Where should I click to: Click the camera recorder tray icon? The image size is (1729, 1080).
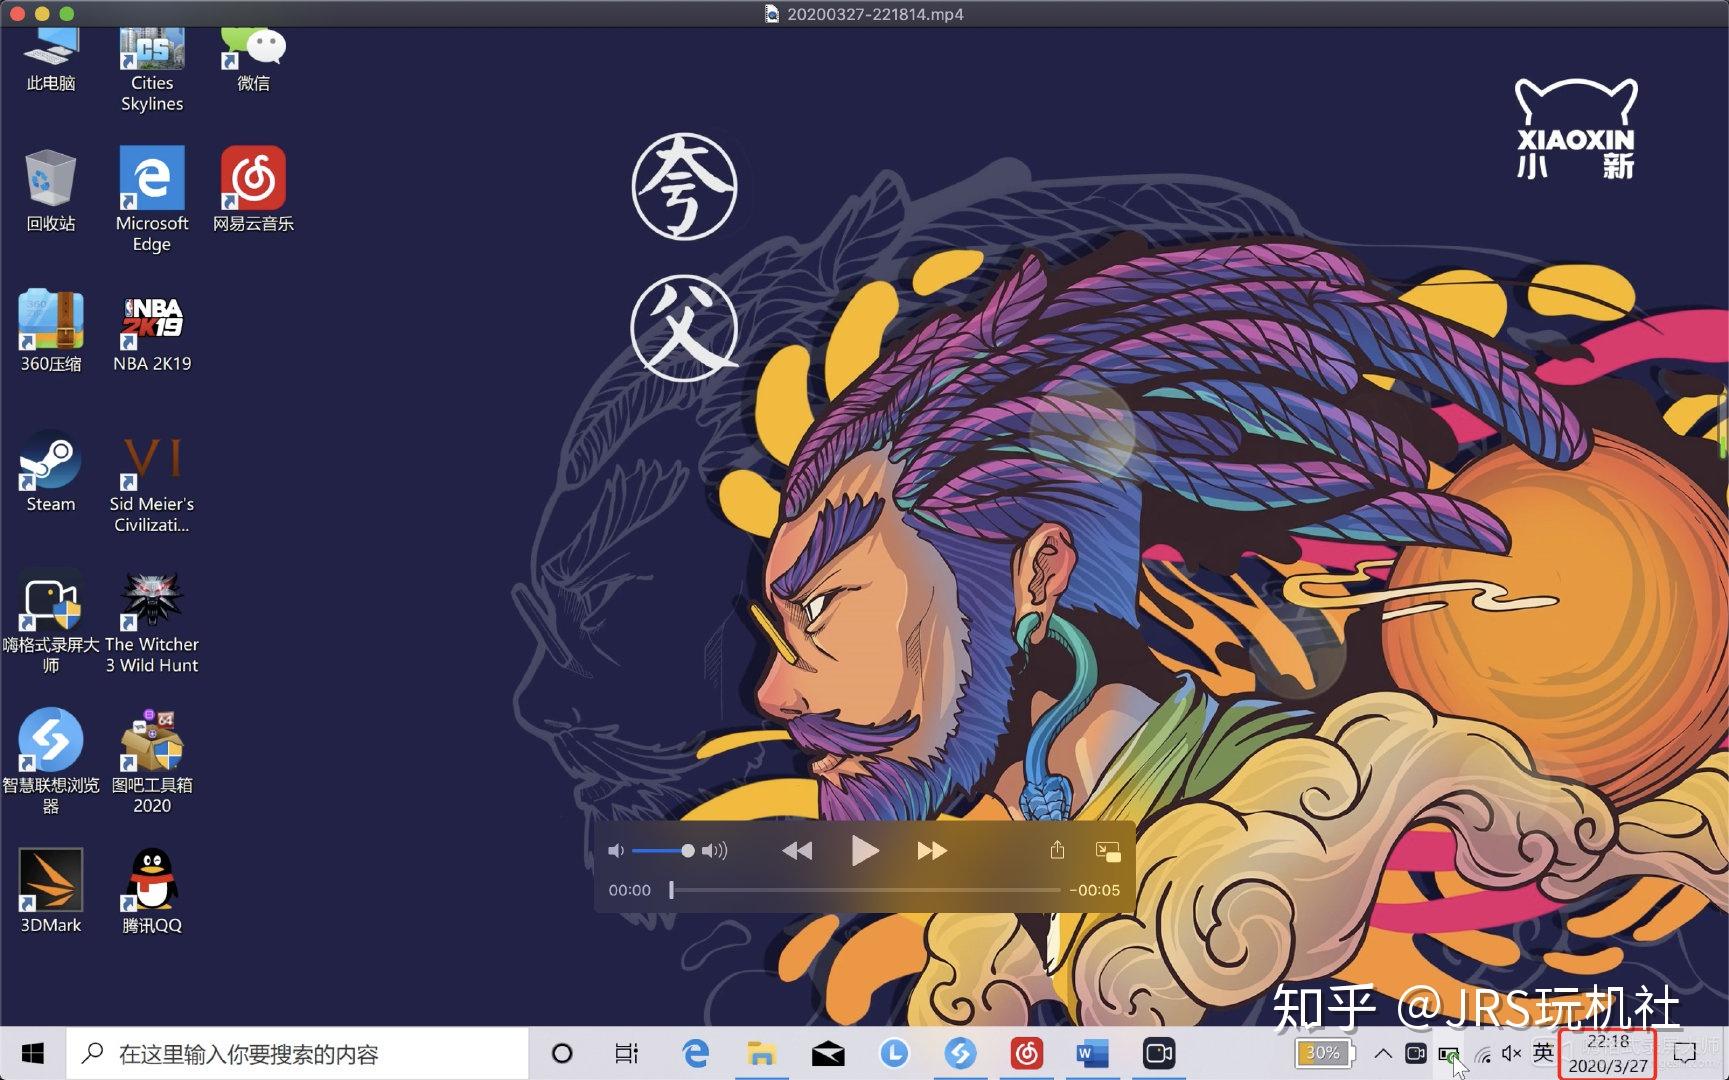(x=1415, y=1053)
